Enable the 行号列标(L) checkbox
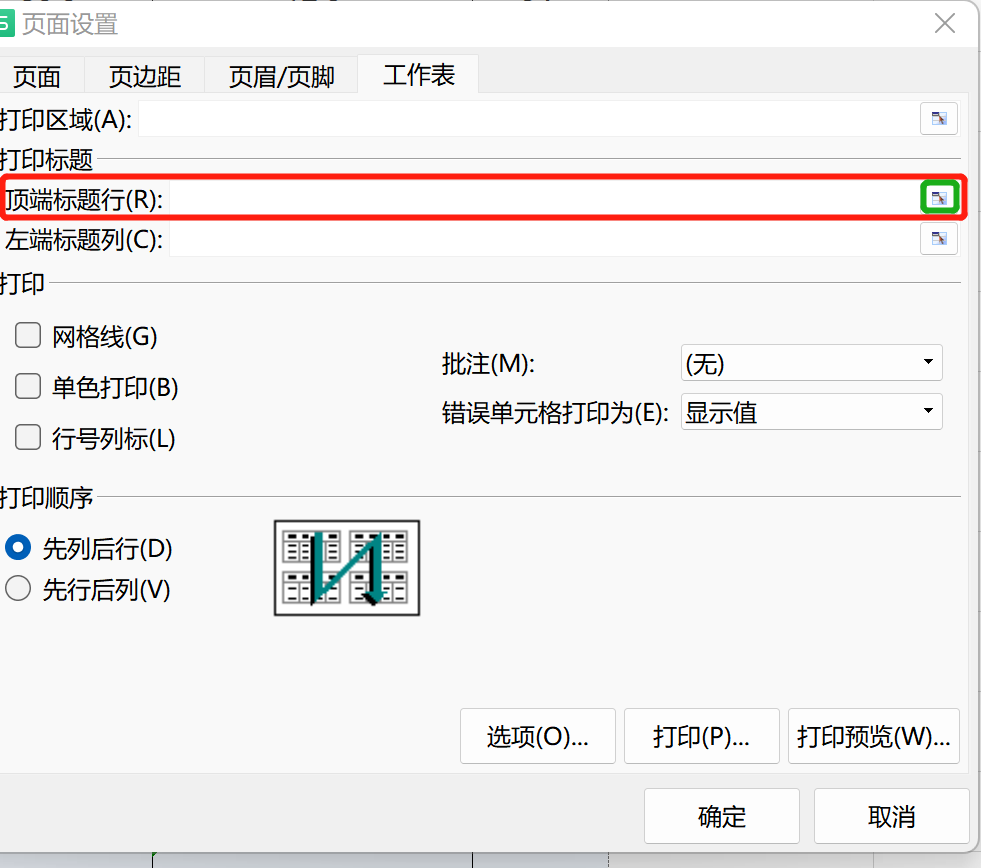The image size is (981, 868). pyautogui.click(x=28, y=437)
